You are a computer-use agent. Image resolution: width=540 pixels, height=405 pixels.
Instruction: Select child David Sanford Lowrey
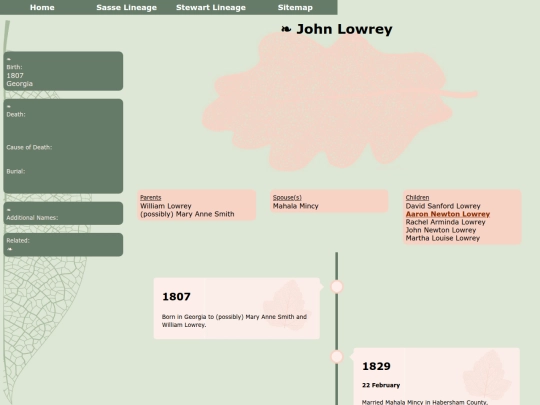coord(443,206)
